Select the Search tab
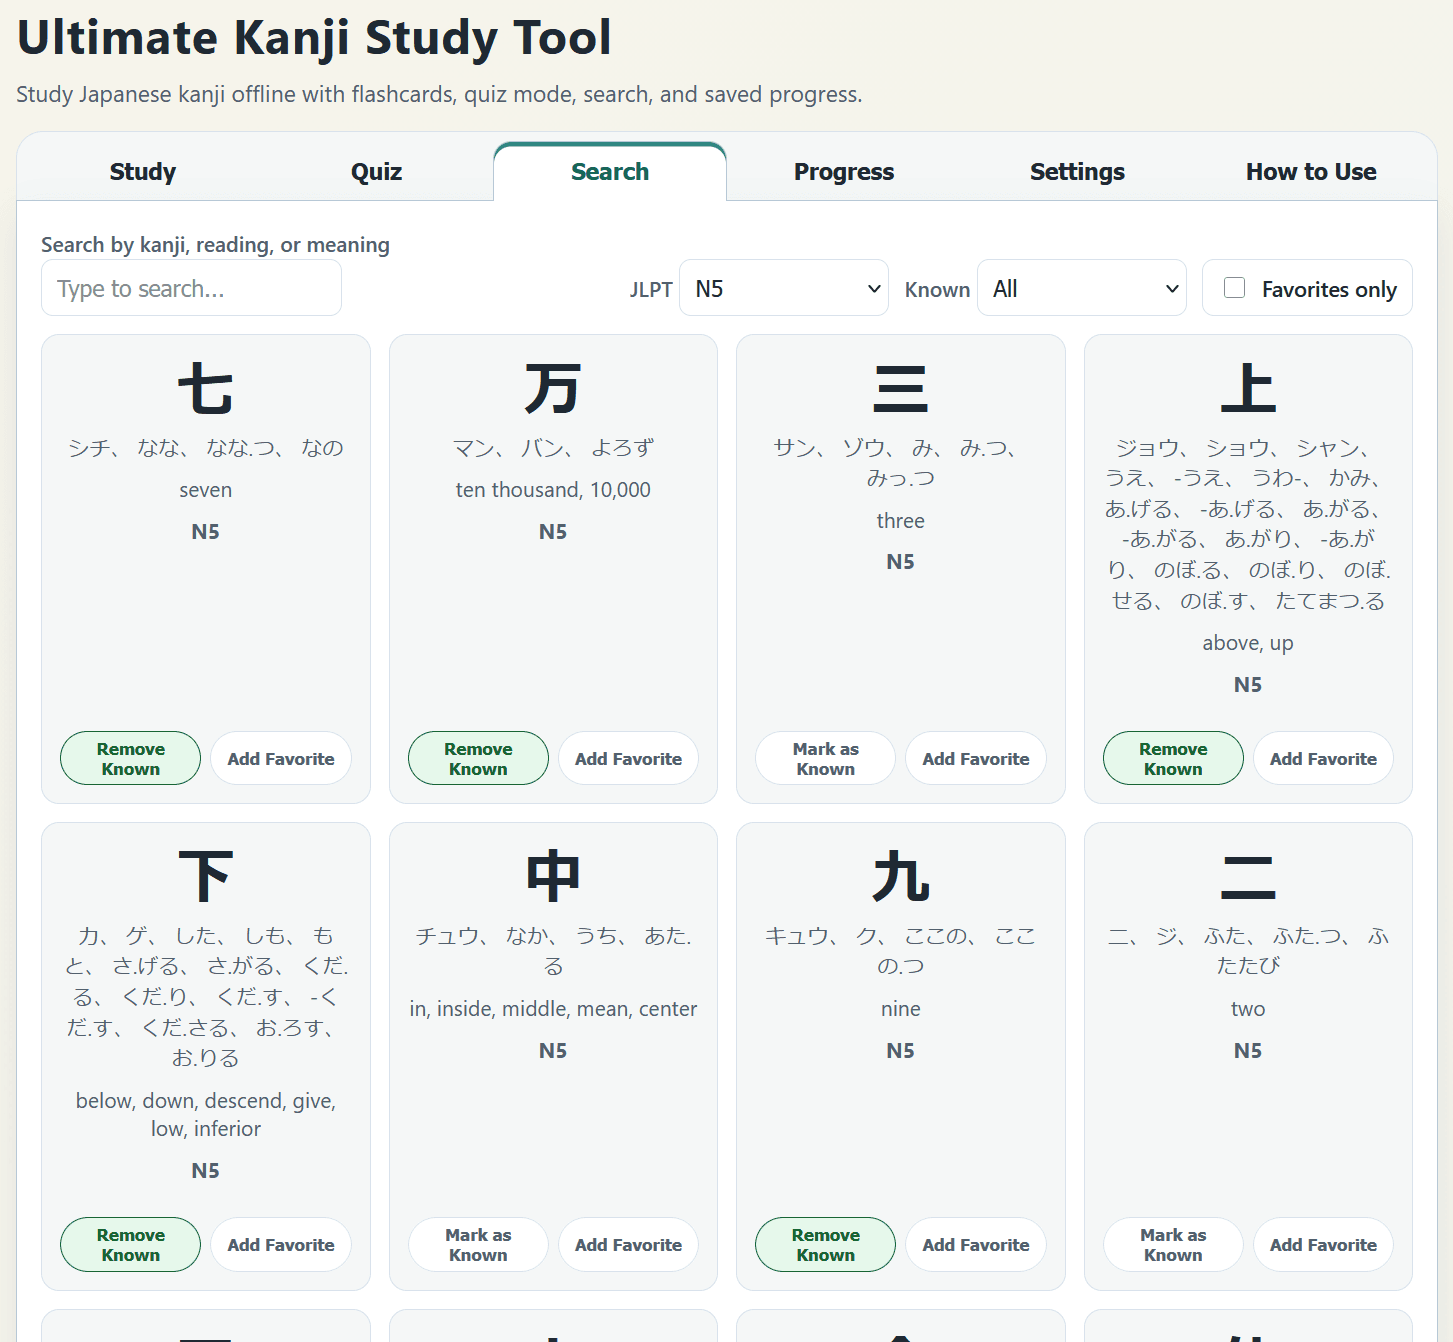 coord(610,172)
